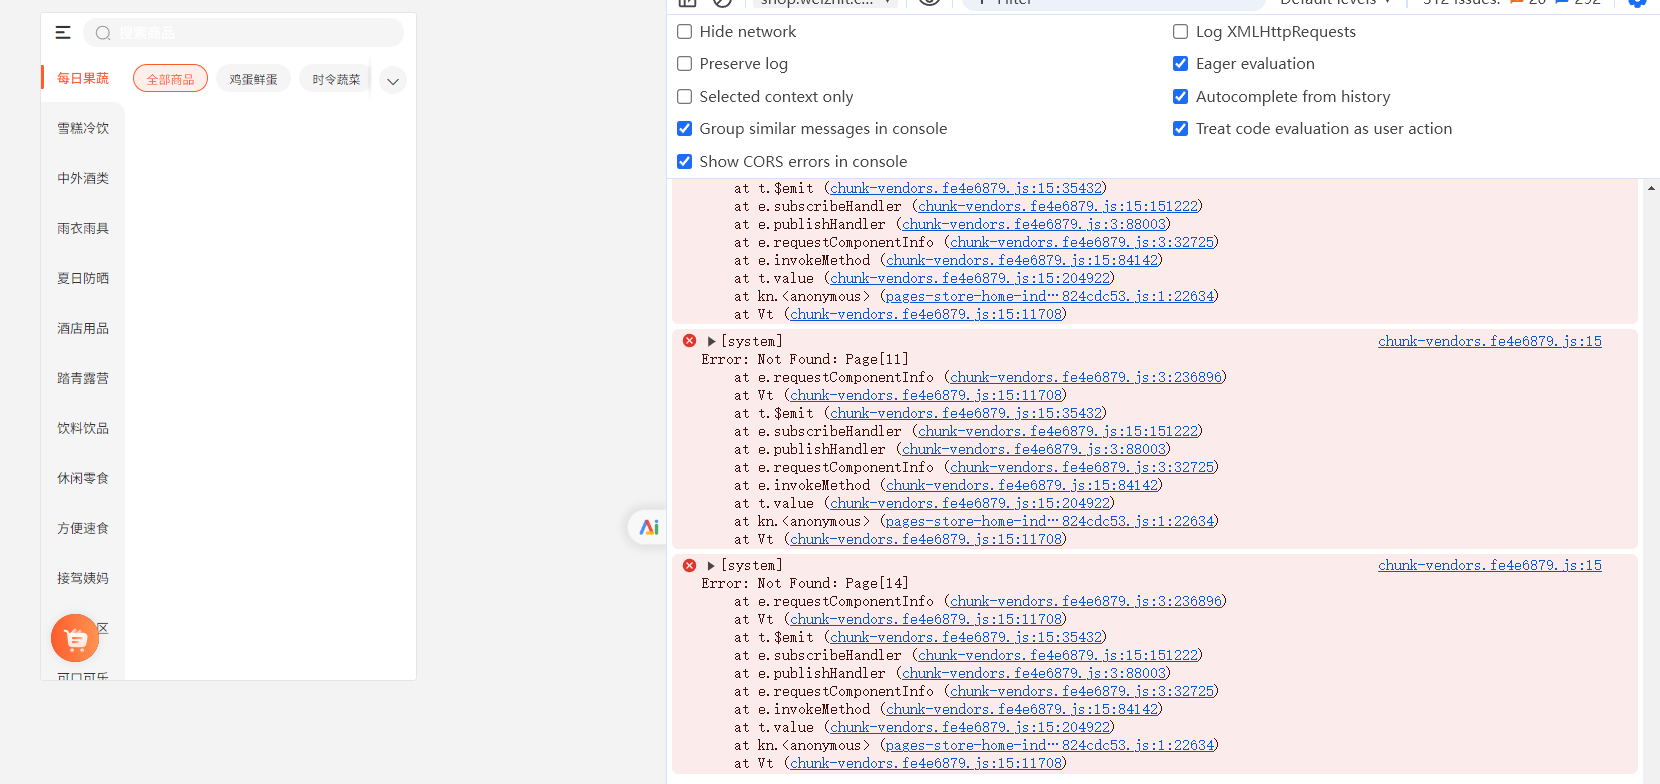Expand the [system] Page[14] error triangle

click(x=711, y=566)
